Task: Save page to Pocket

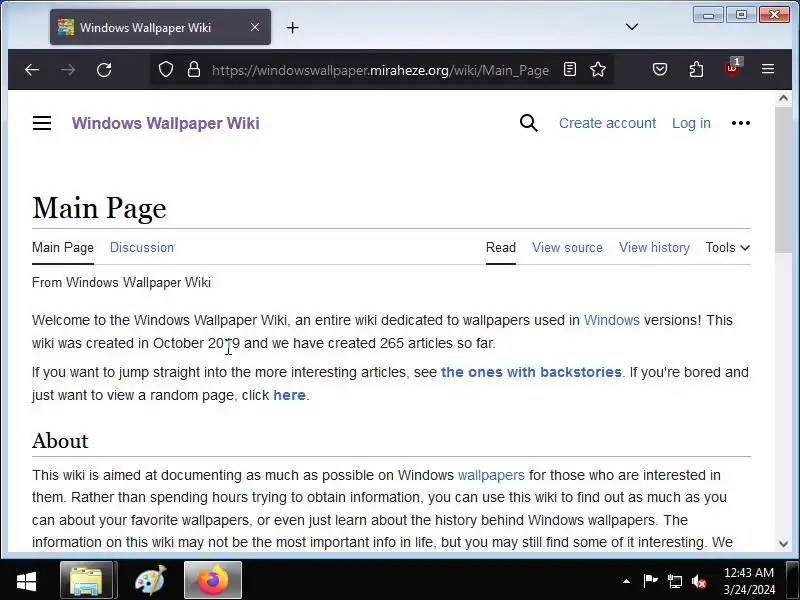Action: coord(660,69)
